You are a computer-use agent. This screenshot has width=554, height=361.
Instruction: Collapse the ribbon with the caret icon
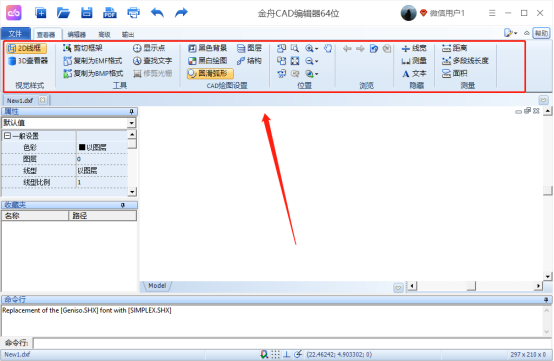click(527, 33)
